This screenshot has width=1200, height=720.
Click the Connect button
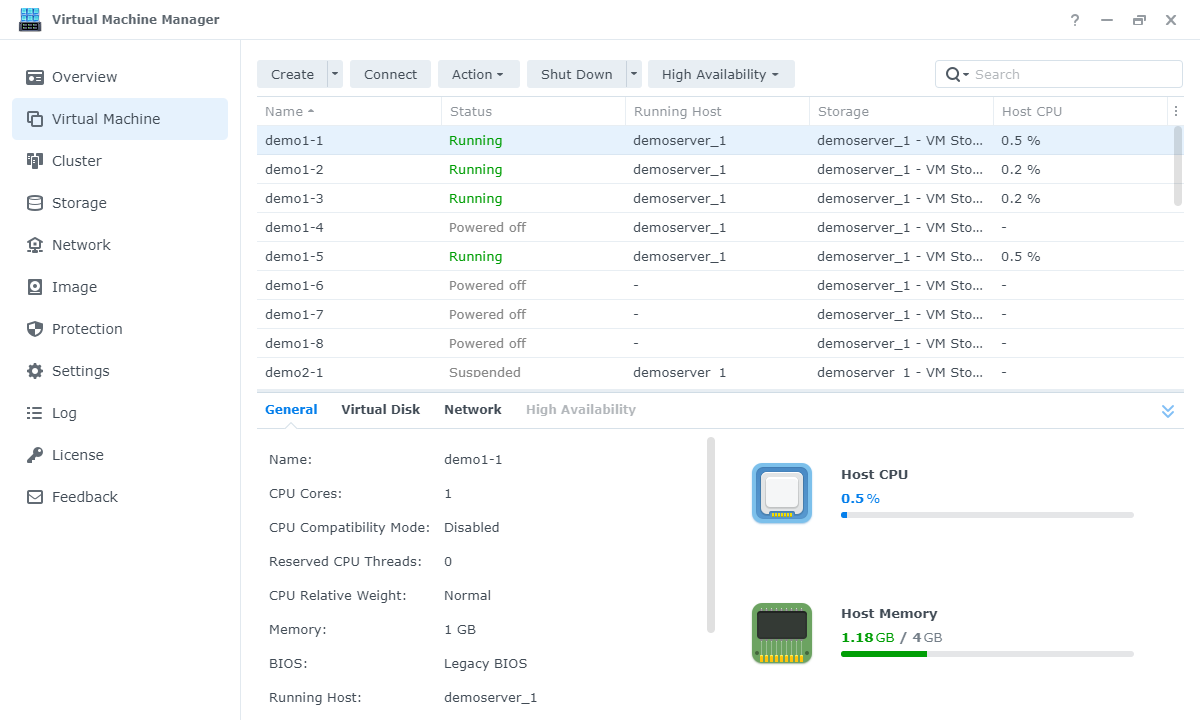tap(390, 74)
